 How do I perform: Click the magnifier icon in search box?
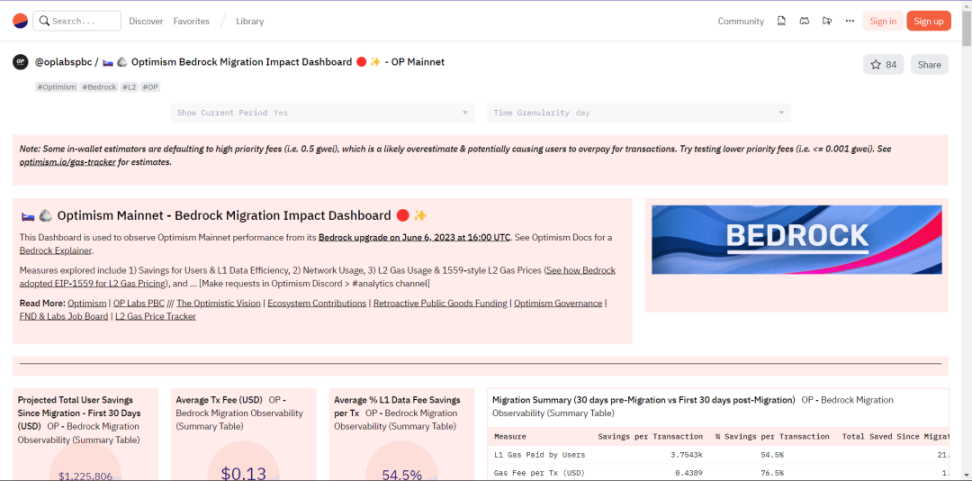(x=44, y=21)
